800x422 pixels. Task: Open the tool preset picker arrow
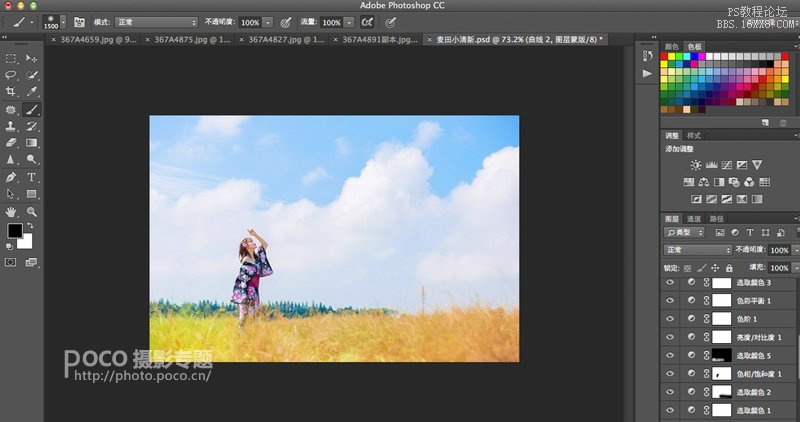(x=32, y=22)
